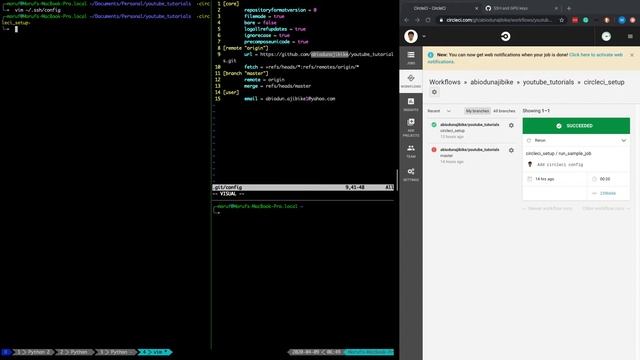Click the user avatar in CircleCI header

(x=411, y=36)
